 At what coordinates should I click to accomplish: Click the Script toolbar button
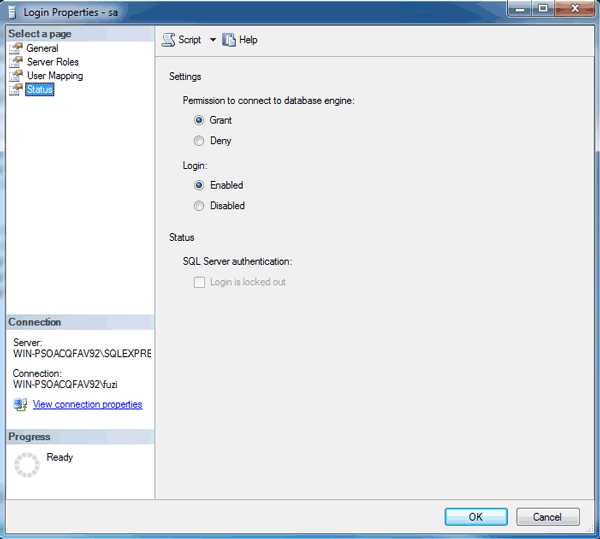click(x=181, y=40)
